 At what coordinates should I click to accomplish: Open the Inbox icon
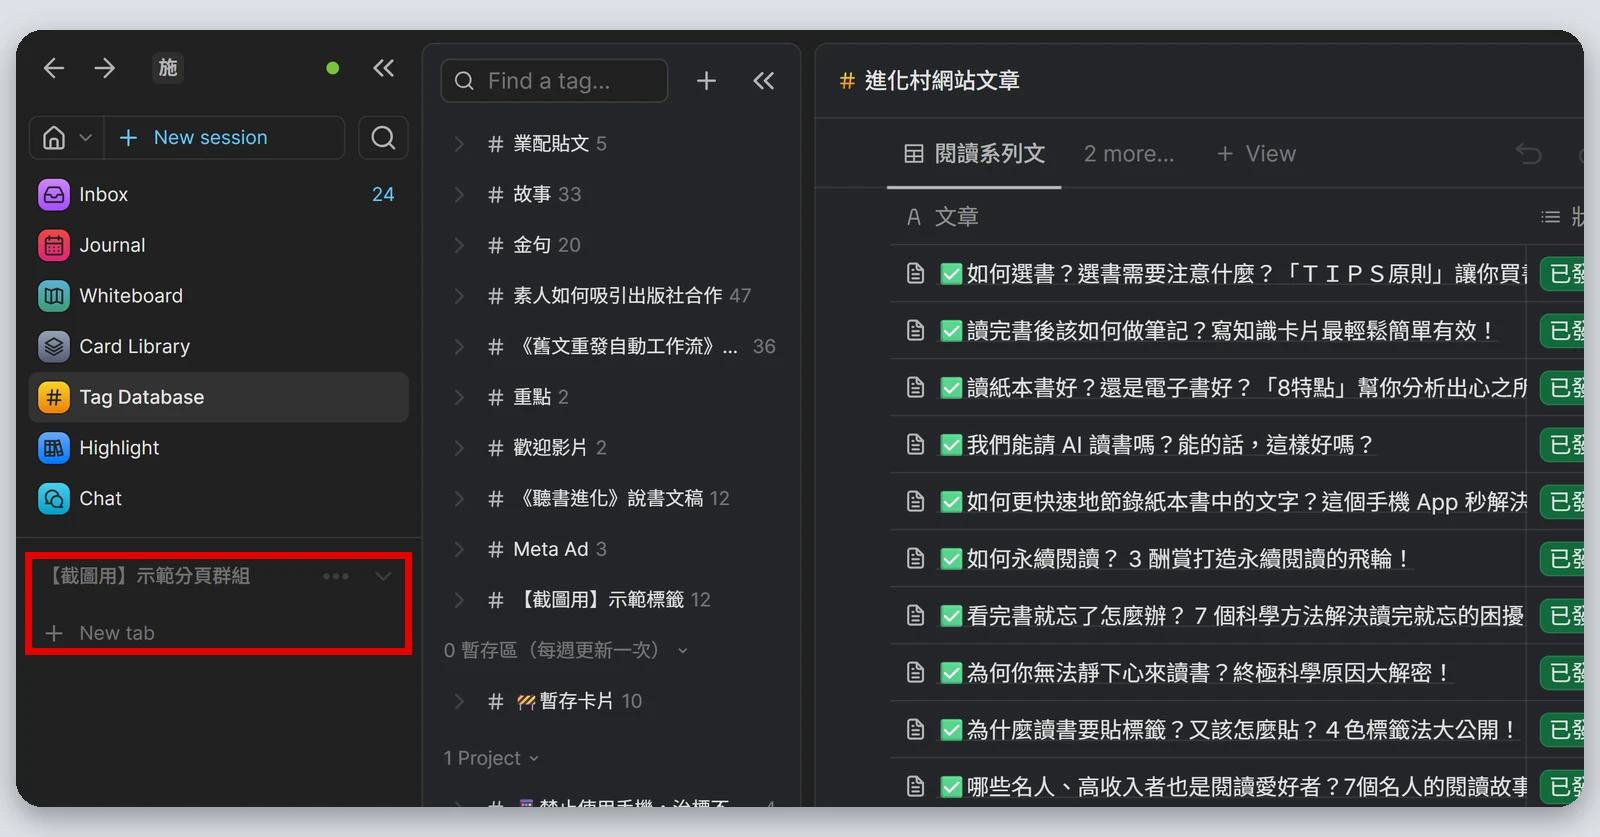pyautogui.click(x=54, y=195)
